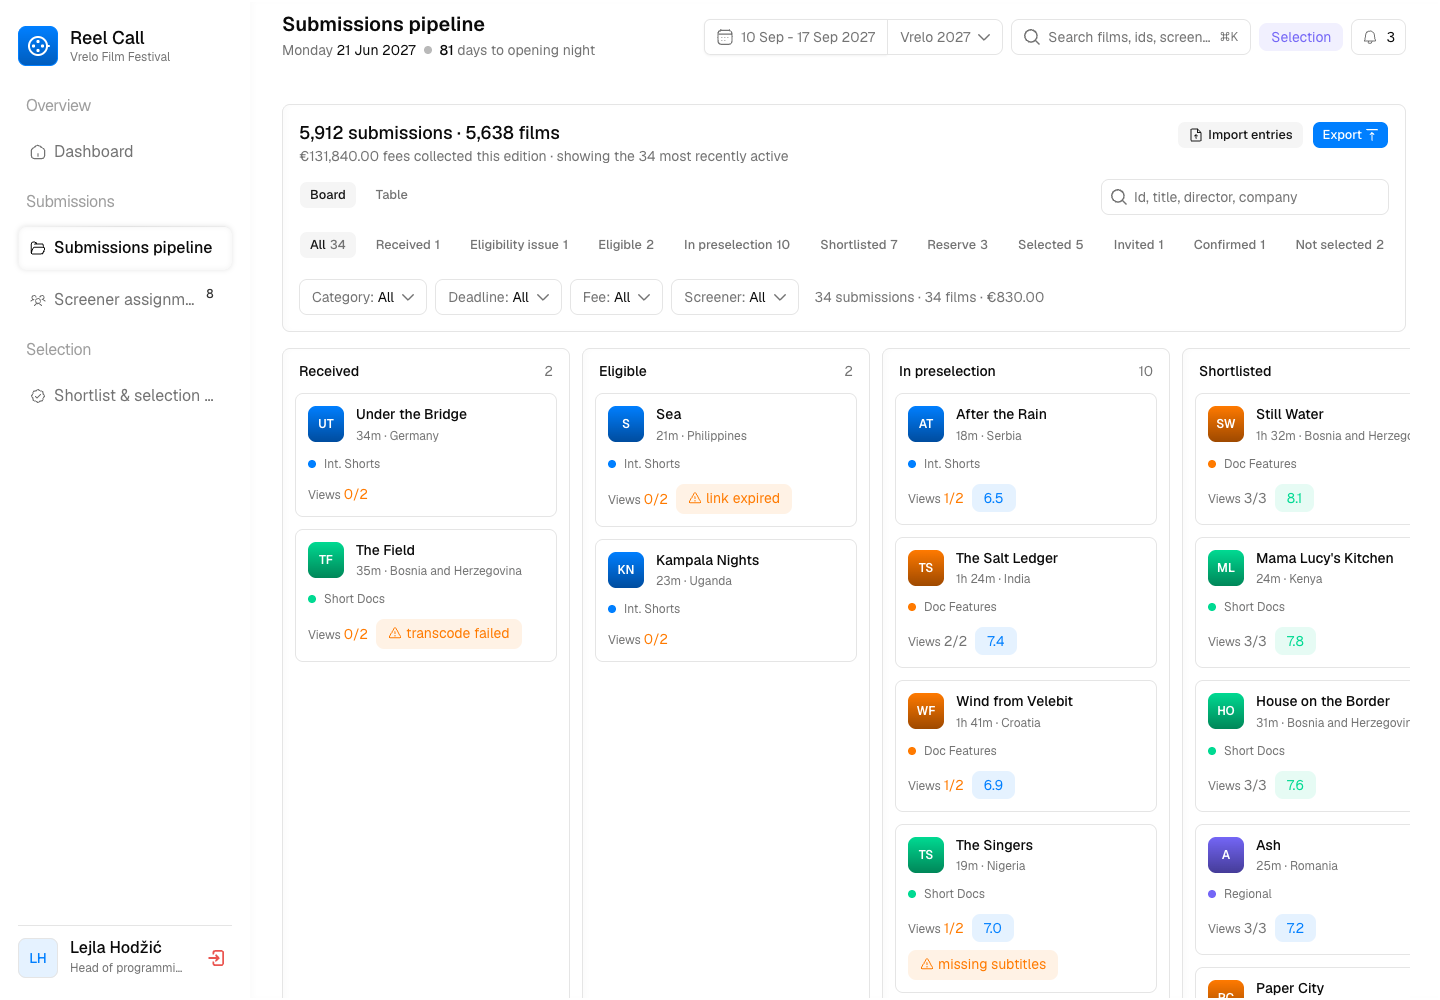Expand the Category: All dropdown

363,297
